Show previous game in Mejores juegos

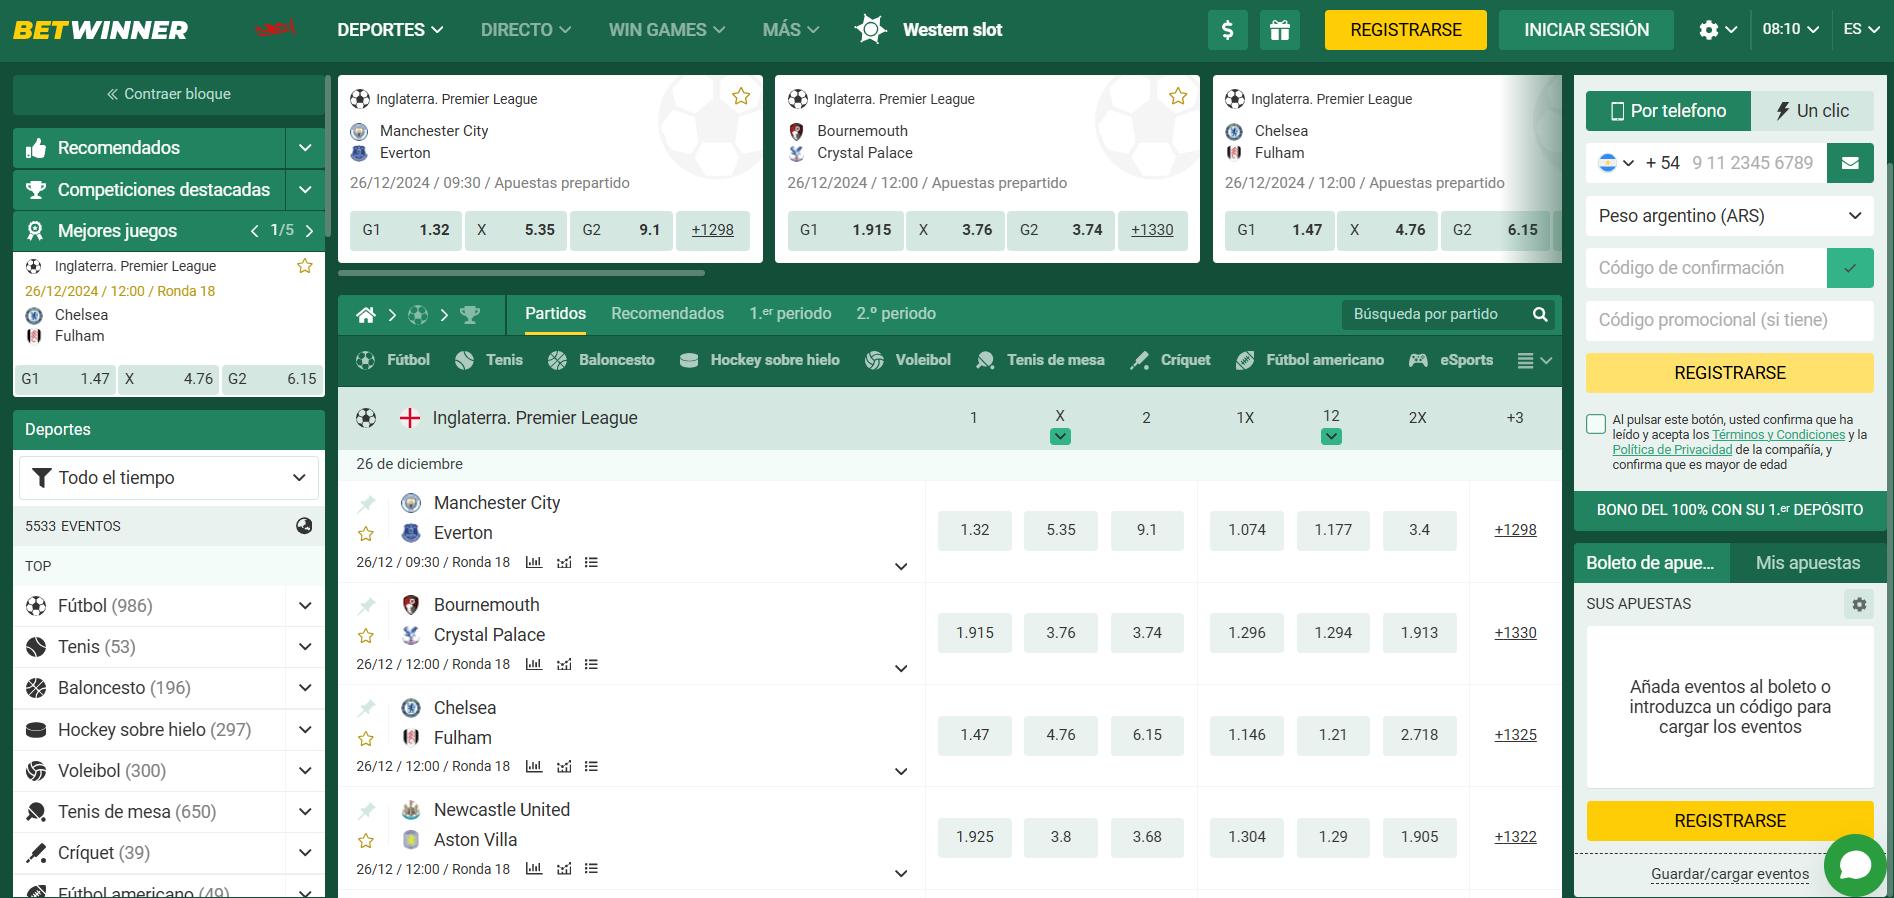tap(255, 231)
